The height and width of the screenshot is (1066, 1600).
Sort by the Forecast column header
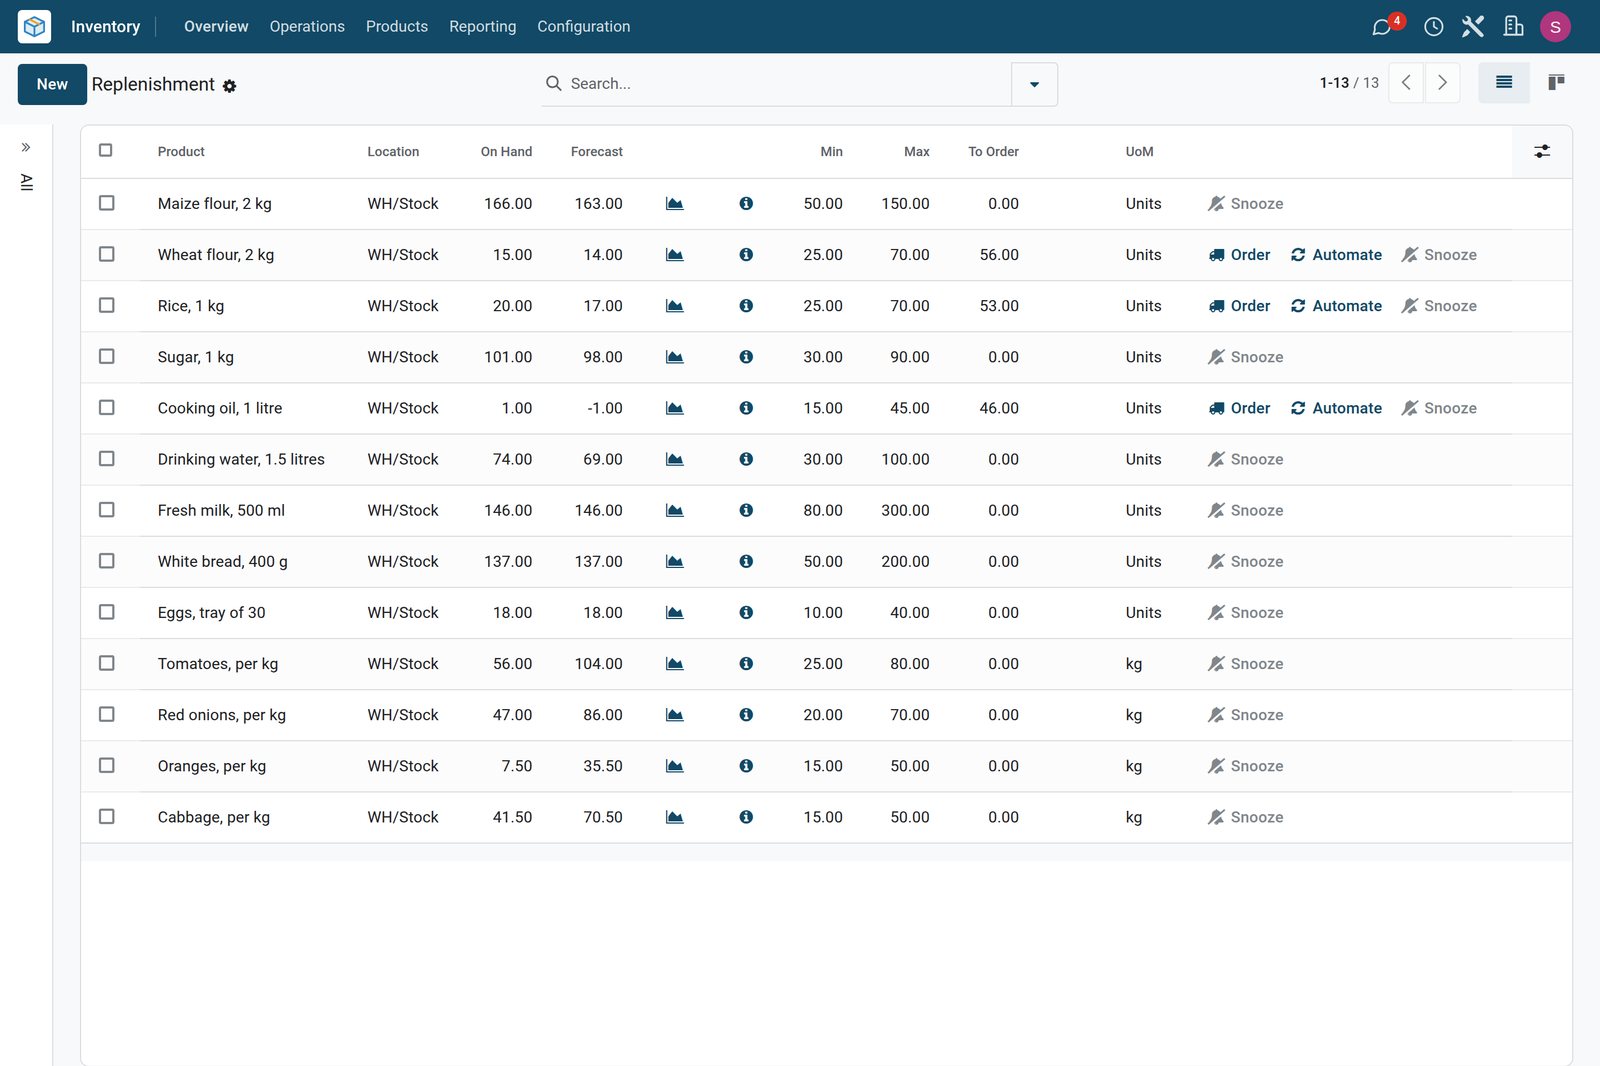coord(596,152)
